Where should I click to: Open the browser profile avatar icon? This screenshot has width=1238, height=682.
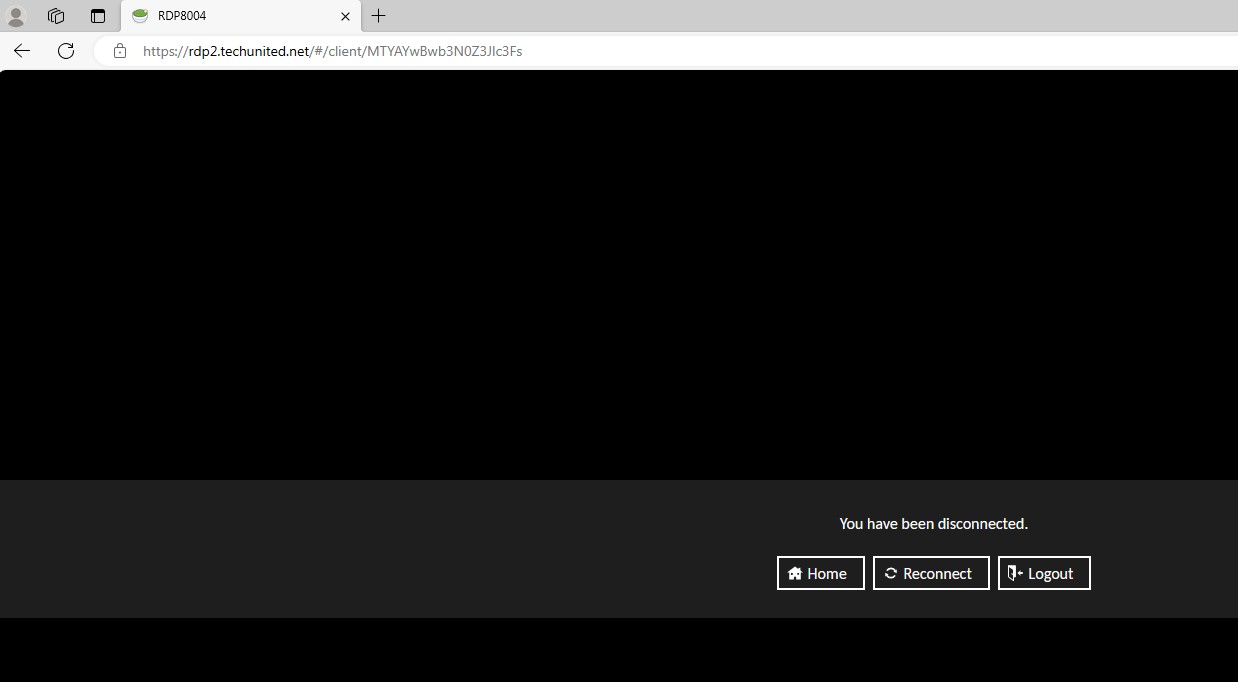[x=16, y=16]
